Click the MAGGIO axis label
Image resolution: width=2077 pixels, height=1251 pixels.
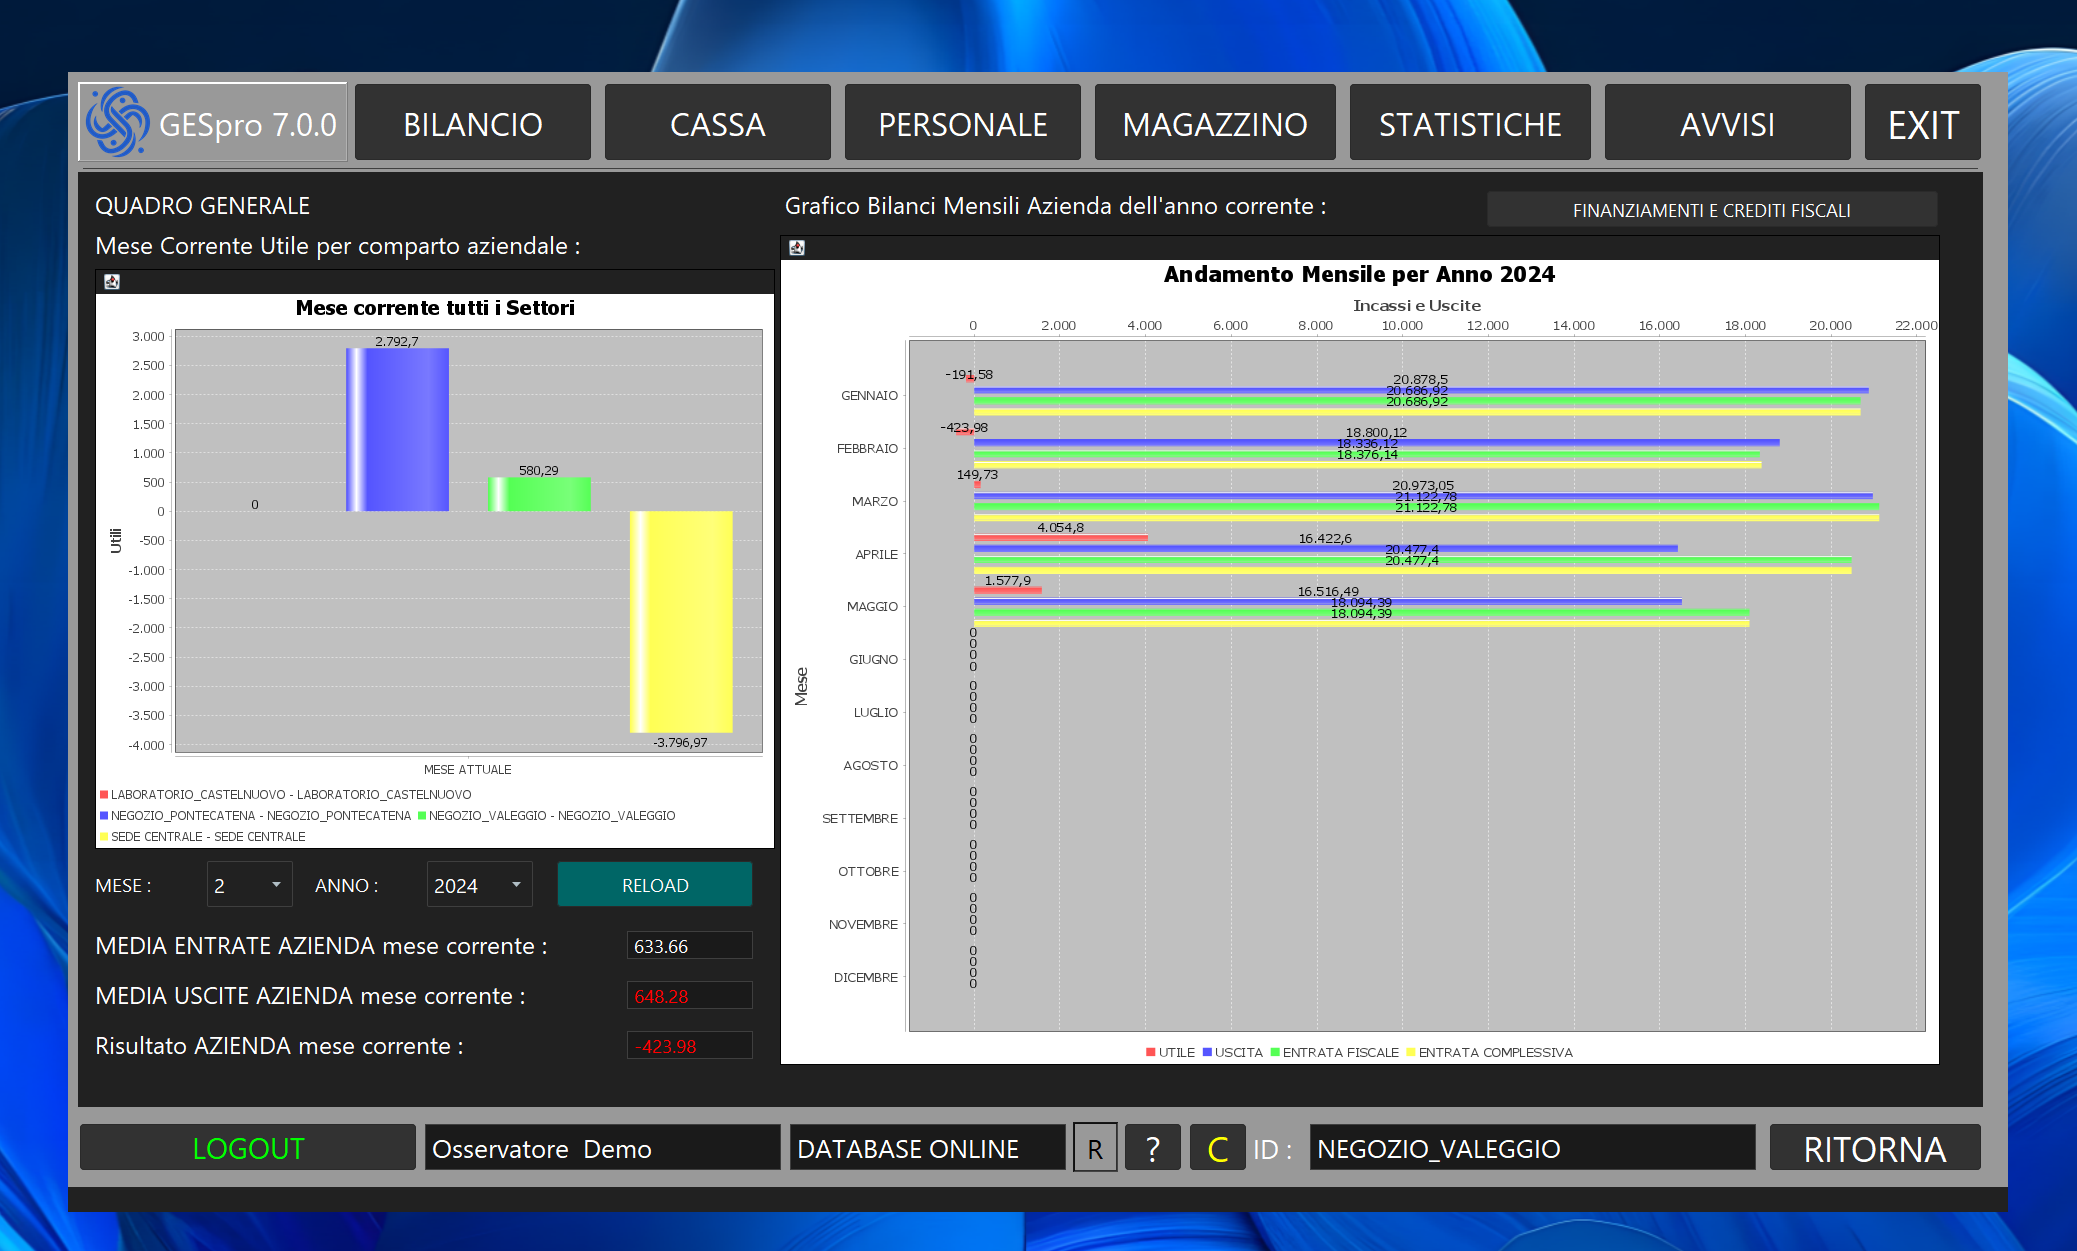872,607
